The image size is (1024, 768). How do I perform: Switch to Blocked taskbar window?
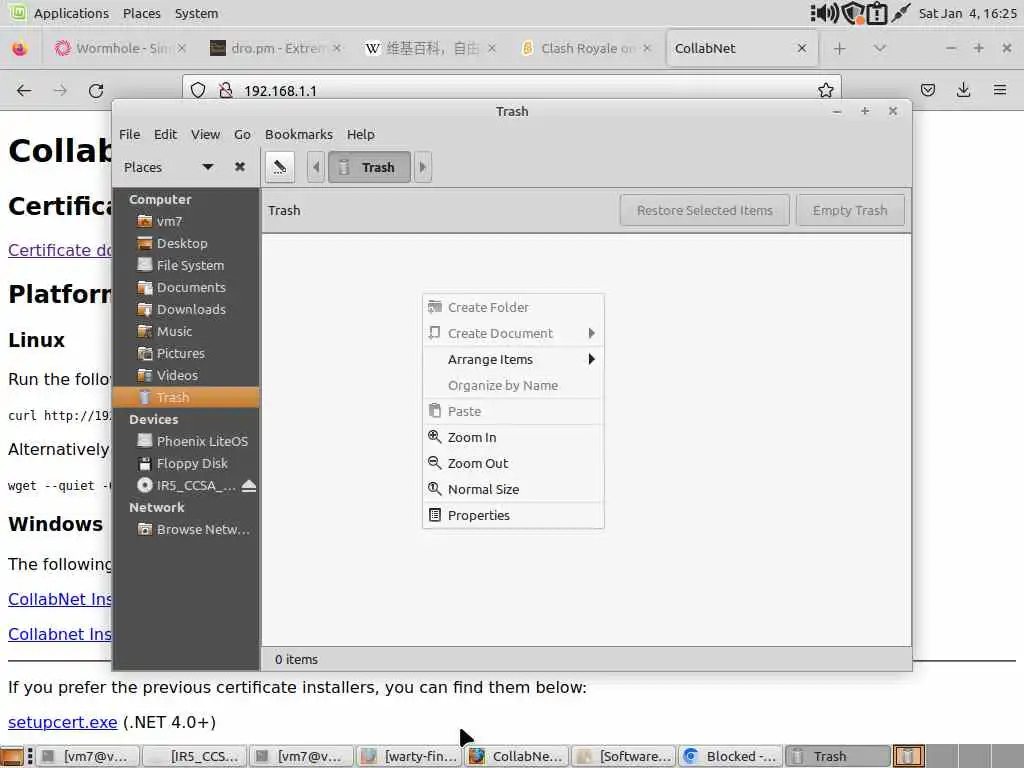pos(730,756)
